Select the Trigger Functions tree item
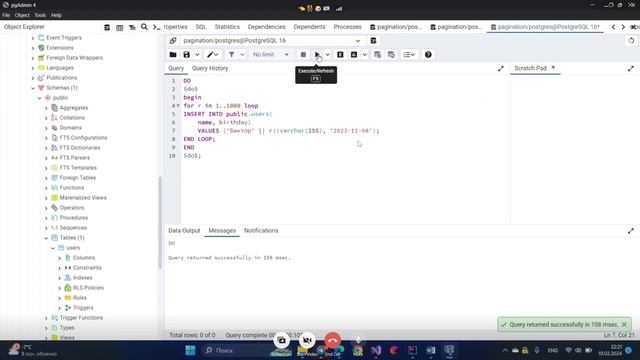The image size is (640, 360). [81, 318]
